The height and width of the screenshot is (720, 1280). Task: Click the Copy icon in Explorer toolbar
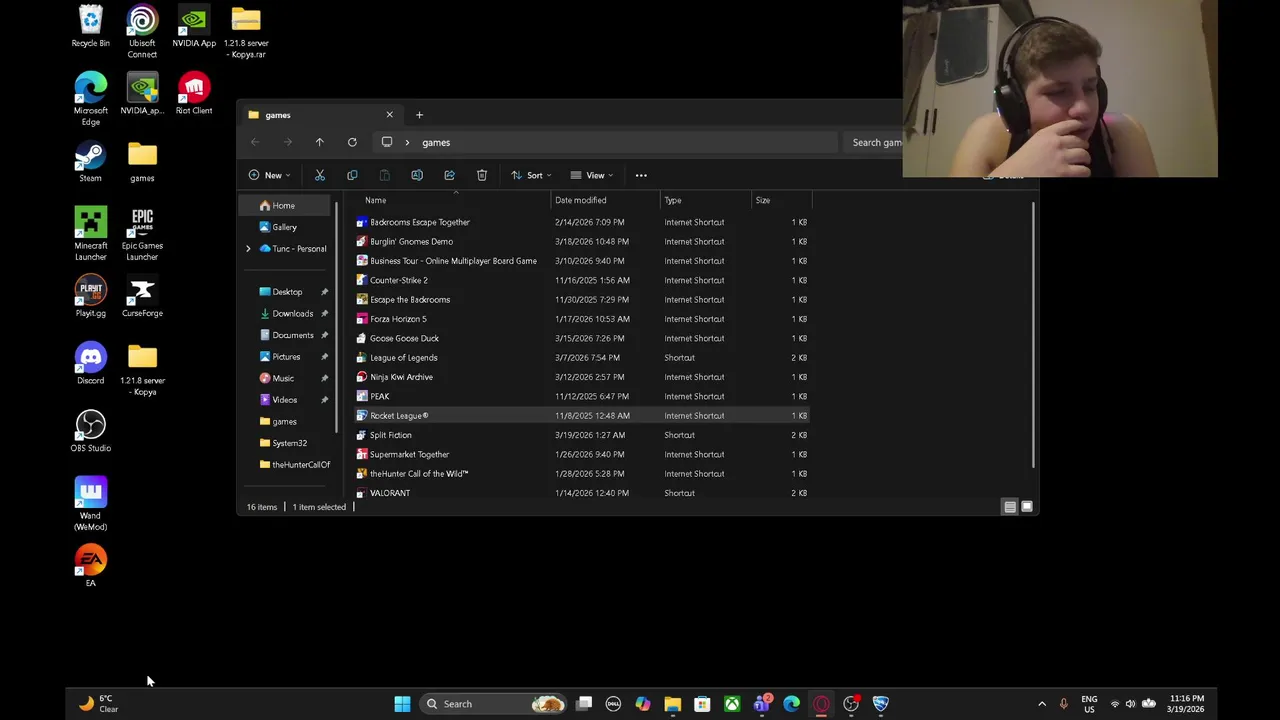coord(352,175)
